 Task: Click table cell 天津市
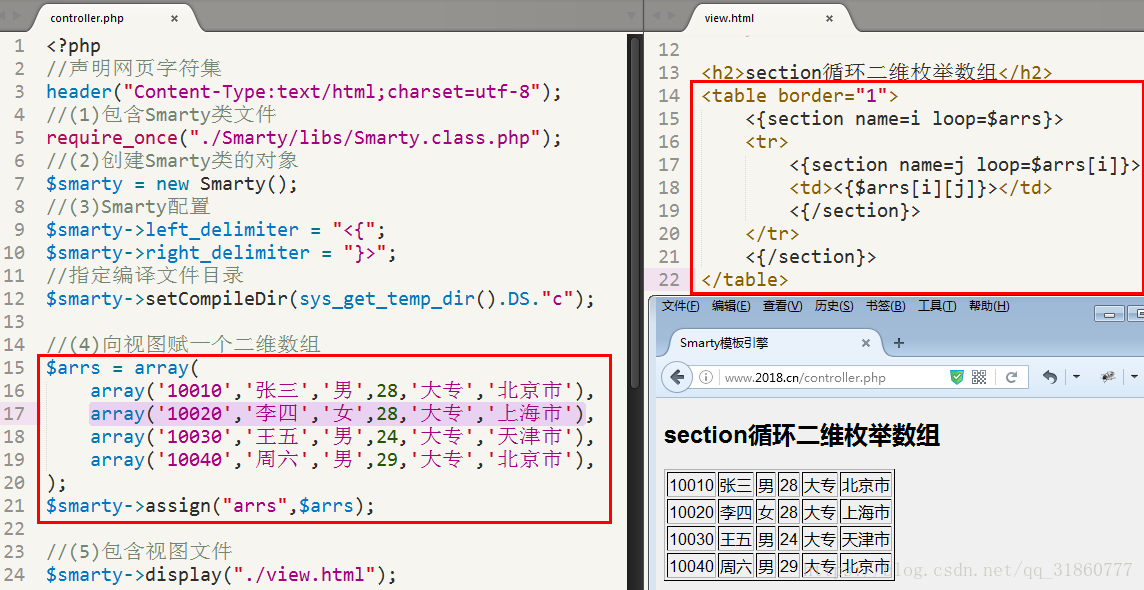click(x=866, y=539)
